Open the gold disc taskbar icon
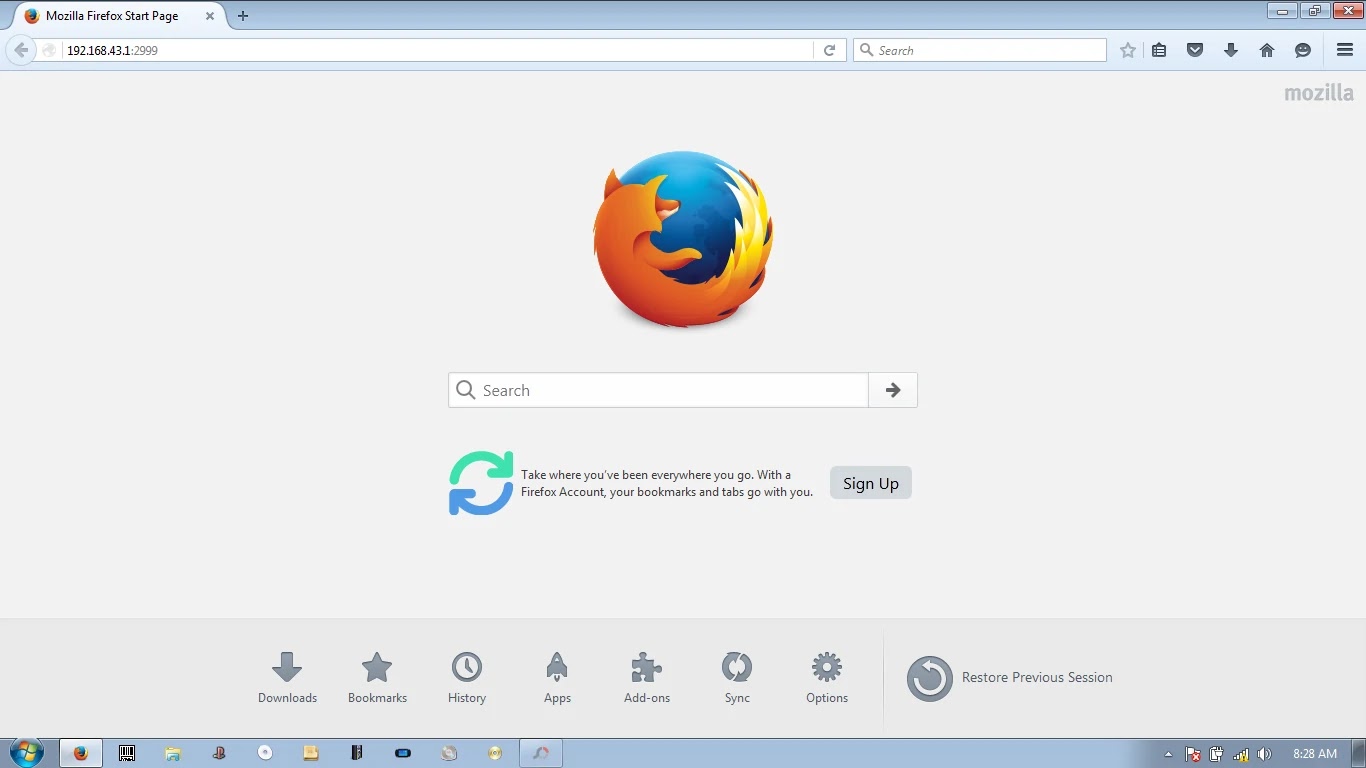 495,753
